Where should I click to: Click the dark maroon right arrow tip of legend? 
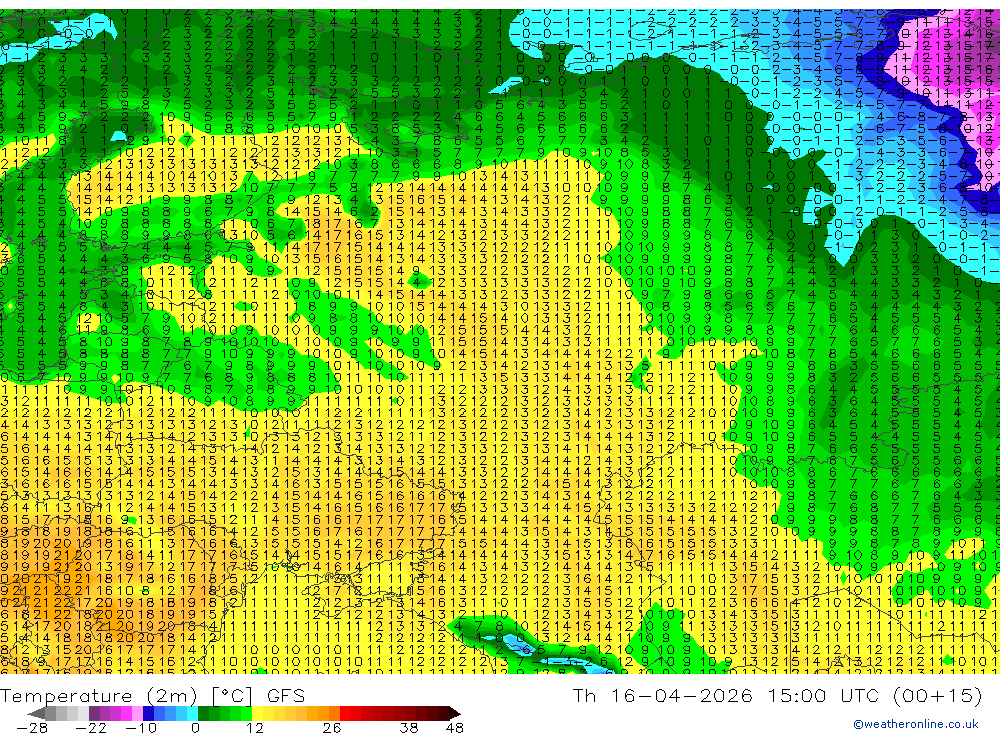pyautogui.click(x=455, y=713)
